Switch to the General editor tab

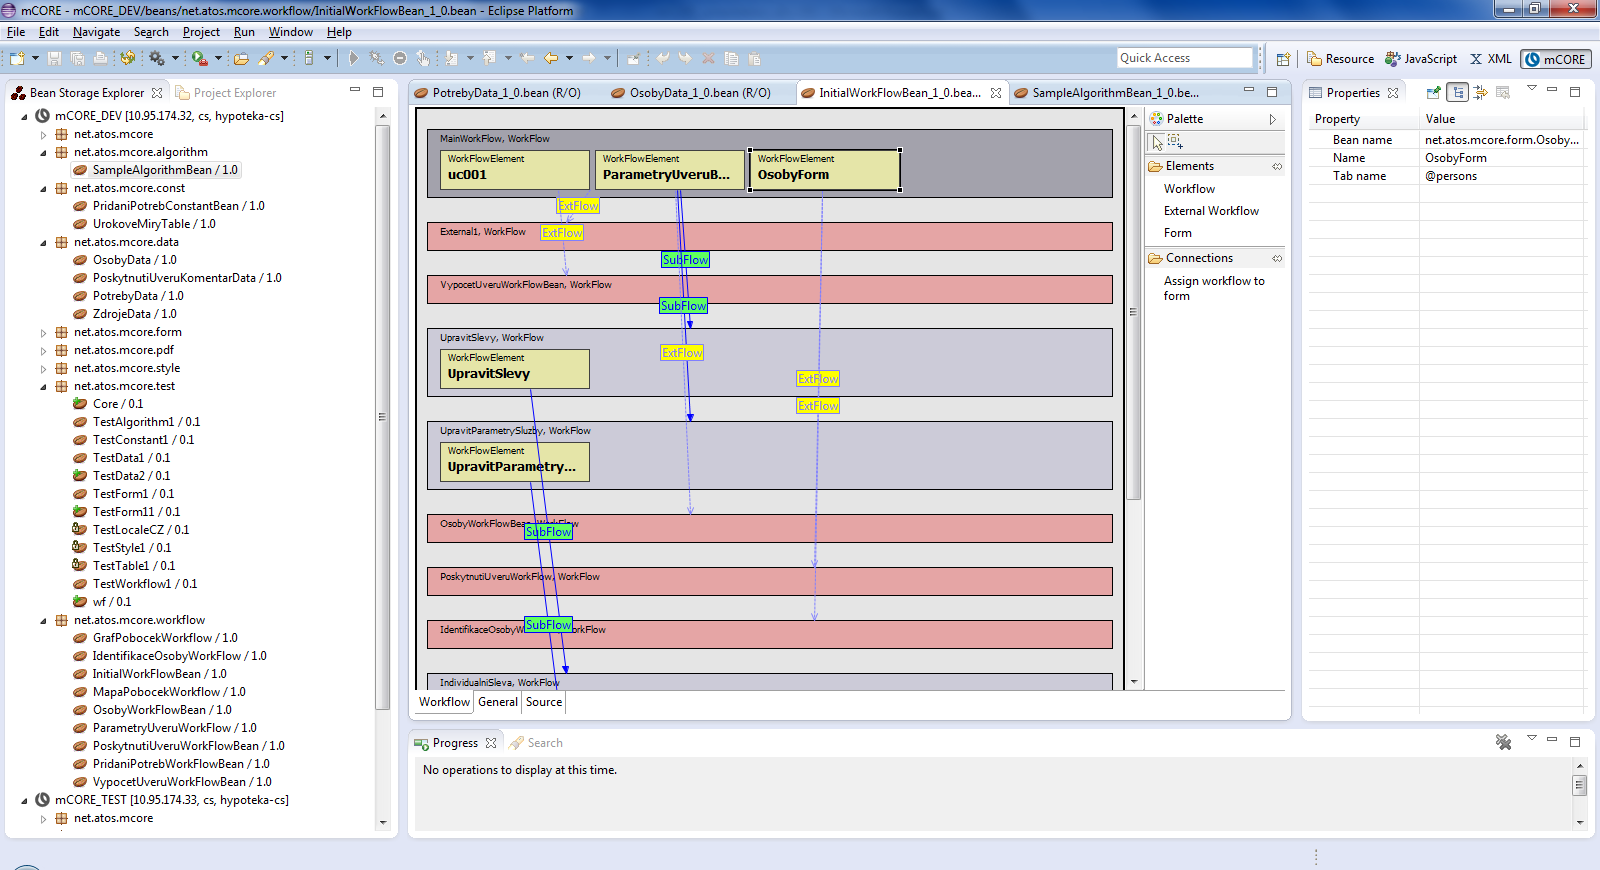click(498, 702)
